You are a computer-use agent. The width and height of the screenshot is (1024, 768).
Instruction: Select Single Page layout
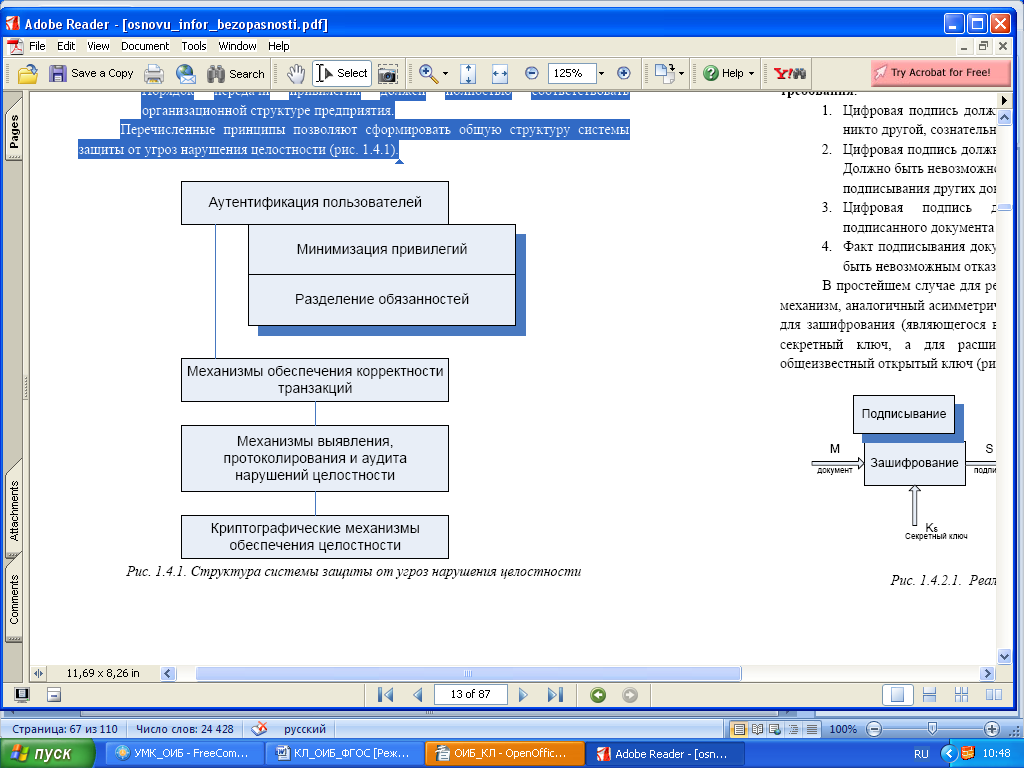(x=897, y=695)
